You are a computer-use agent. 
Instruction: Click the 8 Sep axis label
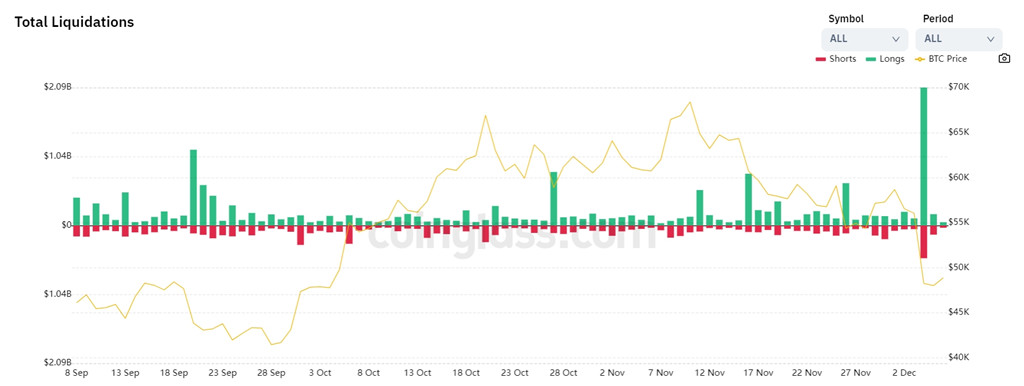(x=76, y=374)
